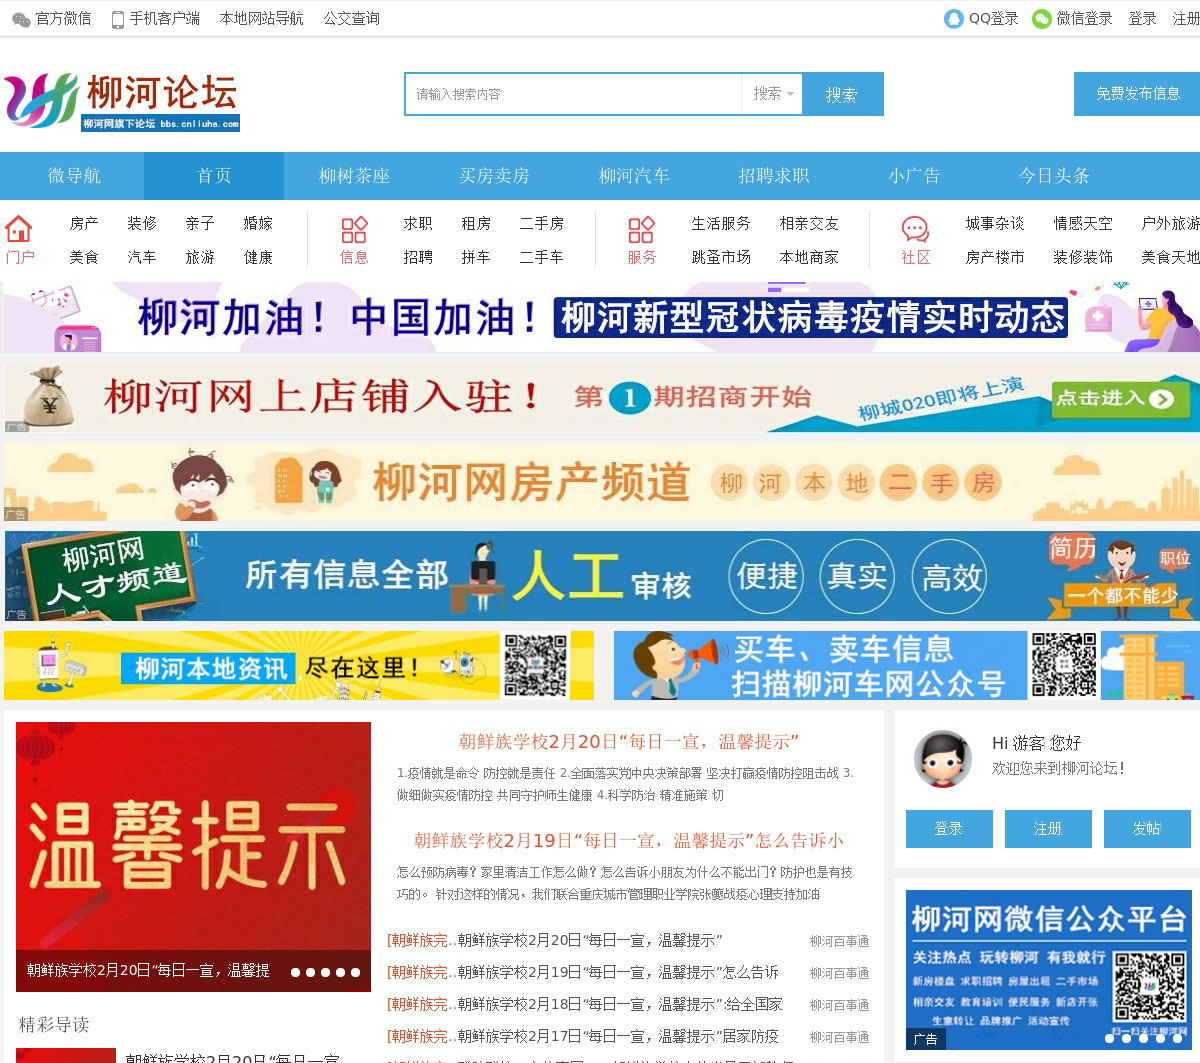Click the 装修装饰 link
Viewport: 1200px width, 1063px height.
click(x=1083, y=258)
